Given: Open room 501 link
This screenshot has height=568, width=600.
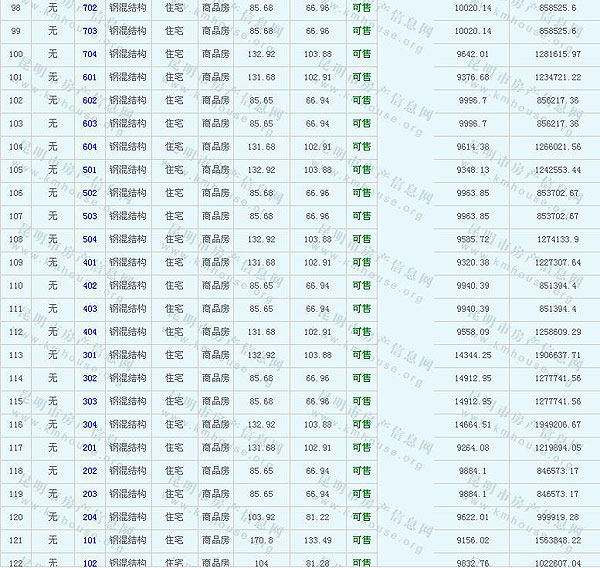Looking at the screenshot, I should tap(90, 170).
